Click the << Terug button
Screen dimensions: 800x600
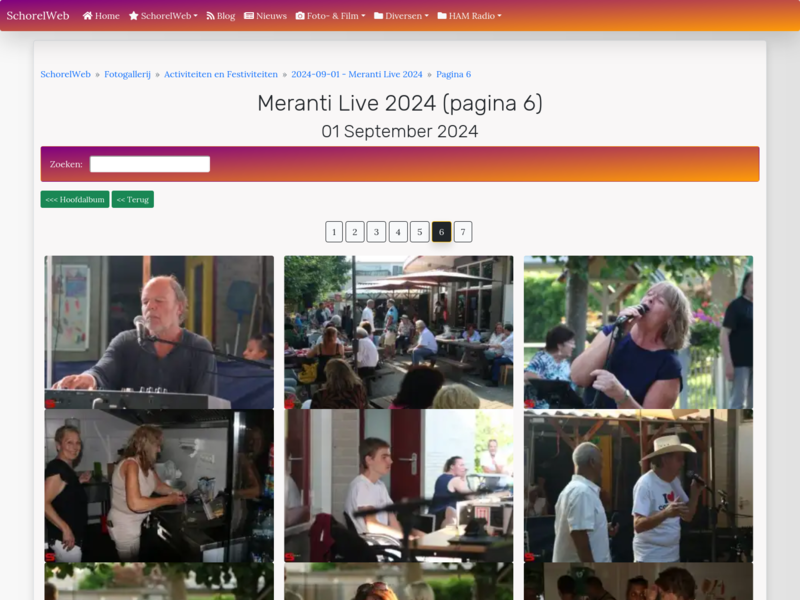click(x=133, y=199)
